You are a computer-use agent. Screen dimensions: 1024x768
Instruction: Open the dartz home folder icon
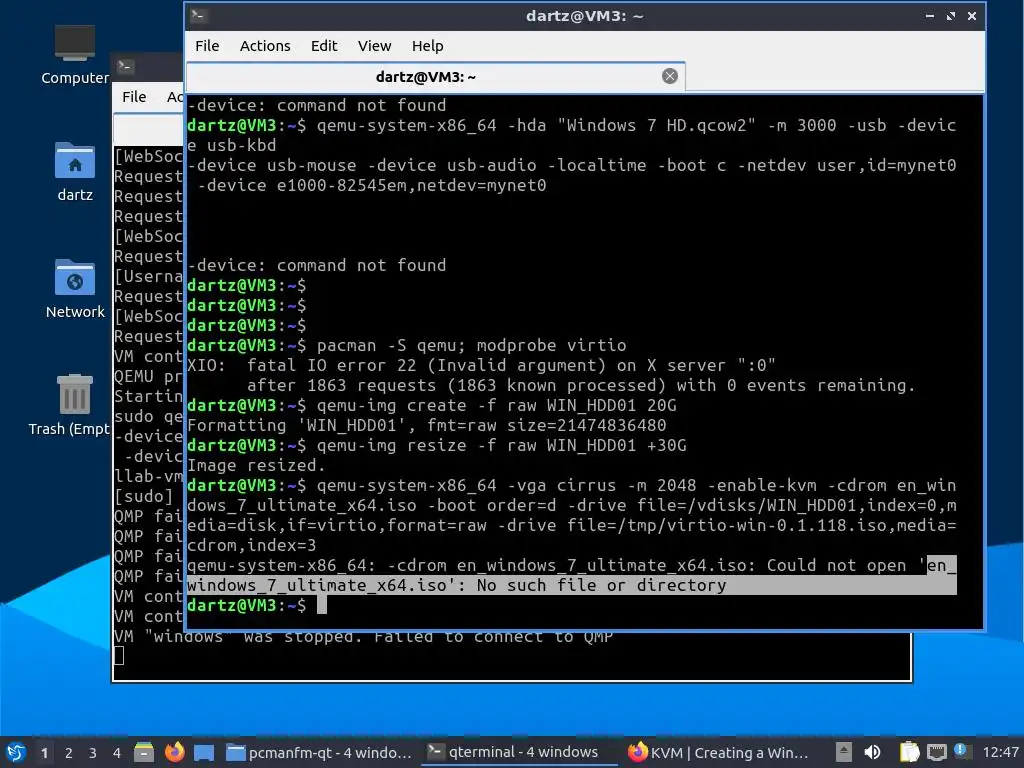tap(75, 172)
